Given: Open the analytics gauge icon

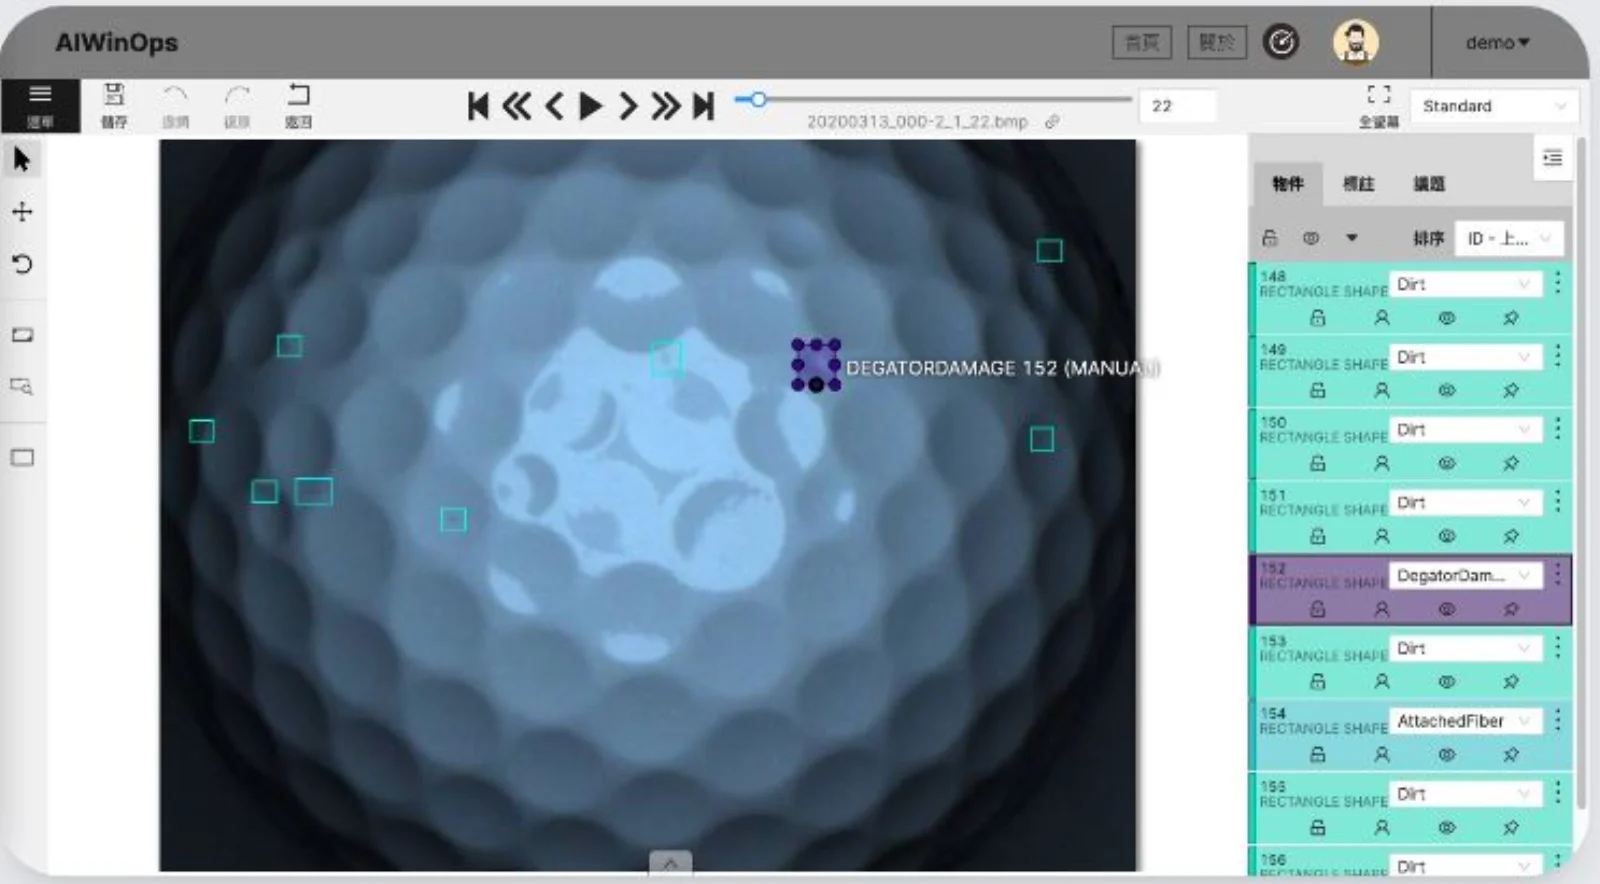Looking at the screenshot, I should pyautogui.click(x=1280, y=42).
